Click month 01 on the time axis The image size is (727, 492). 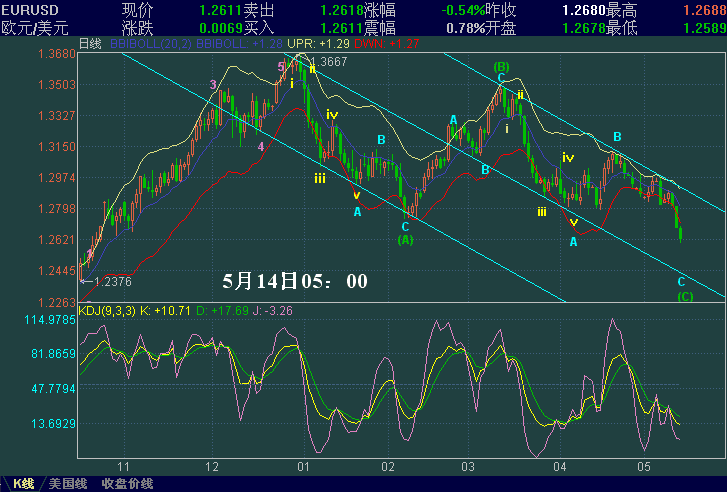(303, 467)
